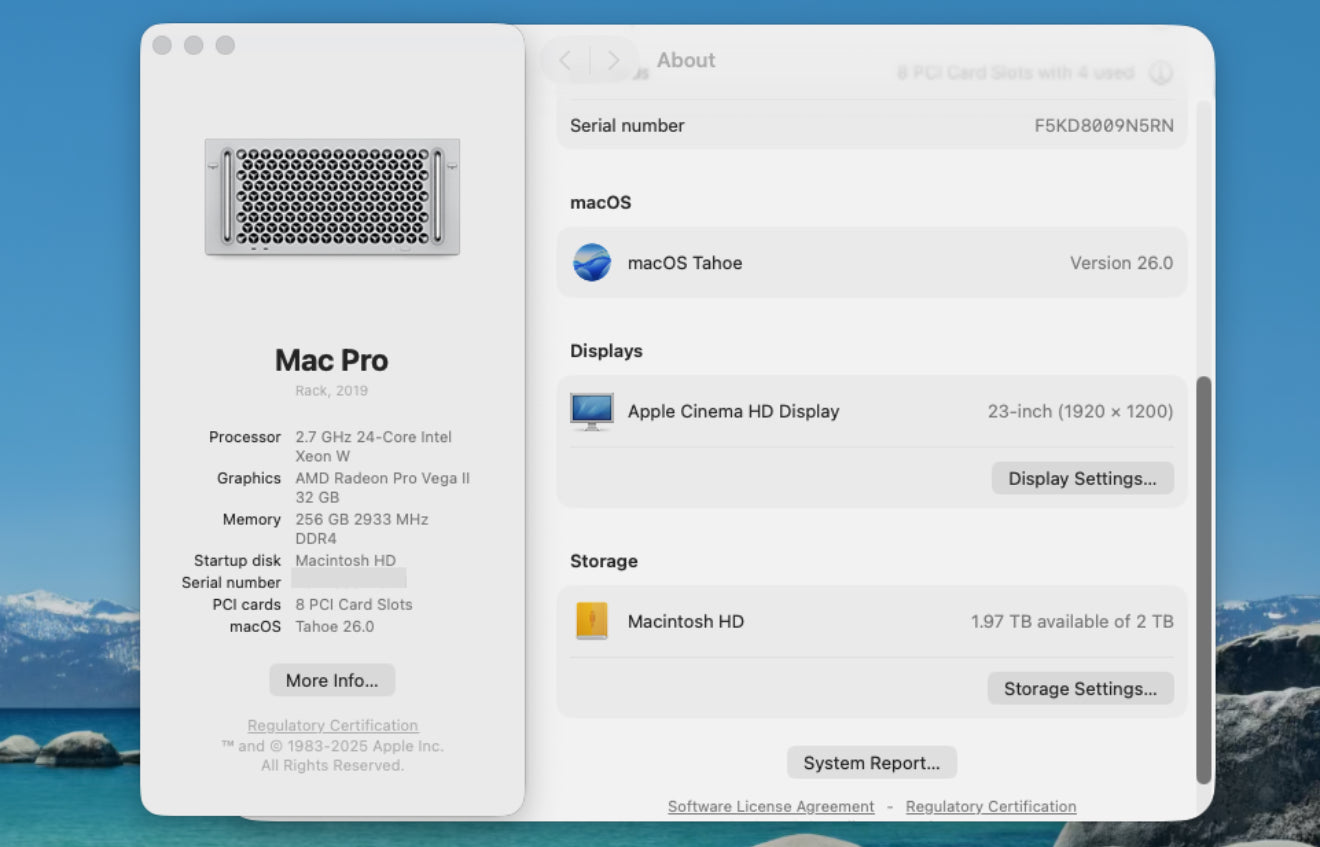The image size is (1320, 847).
Task: Go forward using the right chevron
Action: [x=614, y=60]
